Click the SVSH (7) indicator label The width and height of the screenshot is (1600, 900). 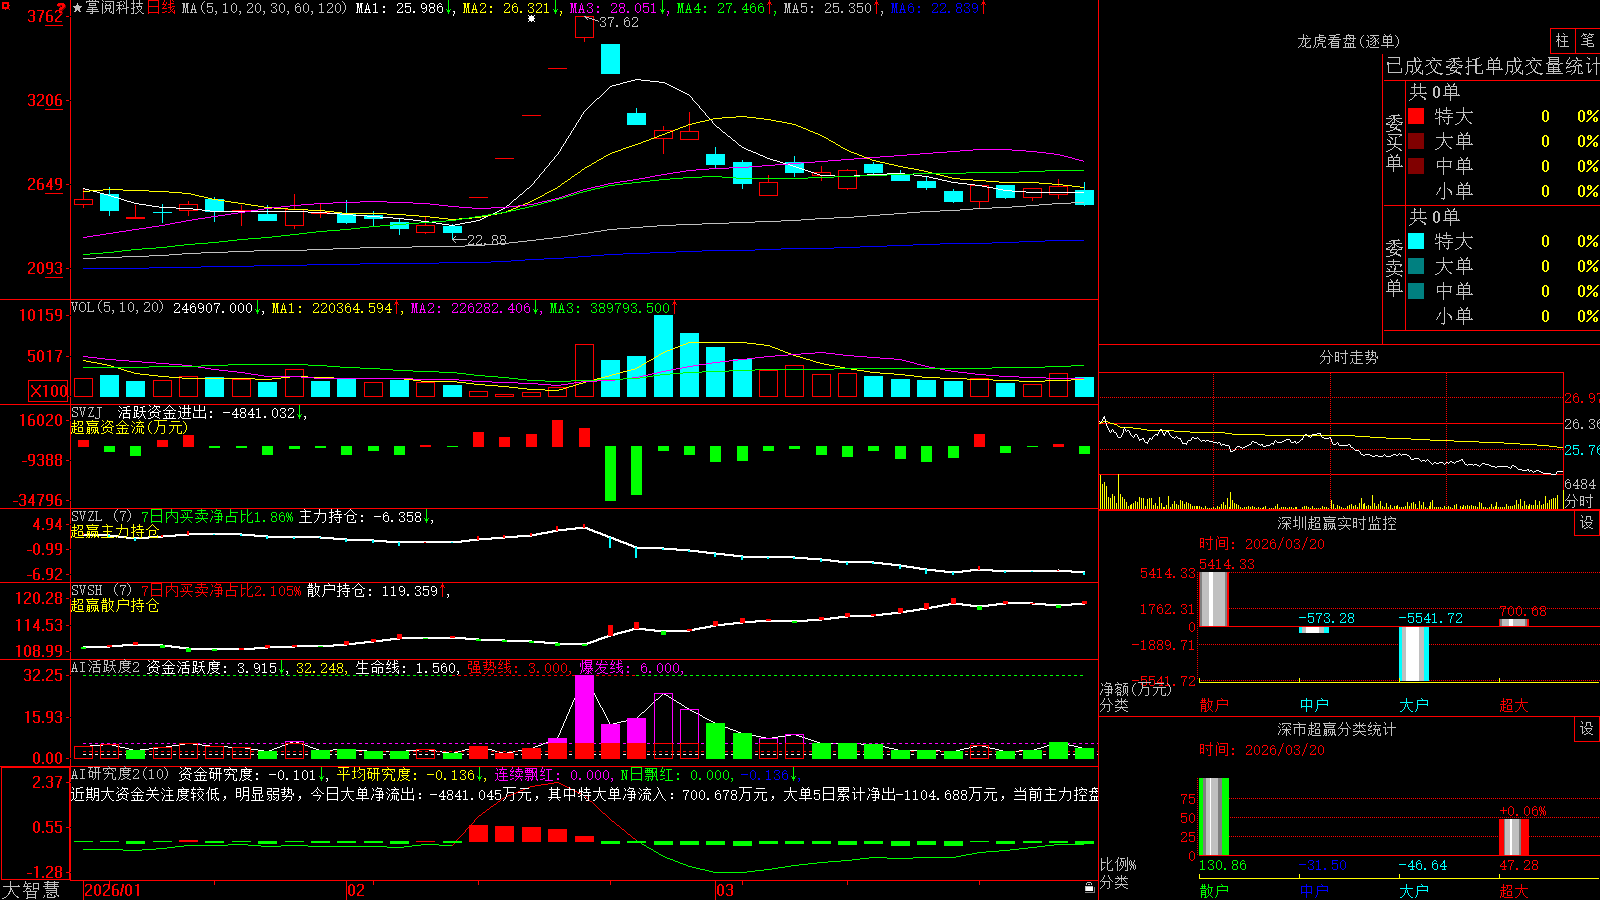[101, 591]
